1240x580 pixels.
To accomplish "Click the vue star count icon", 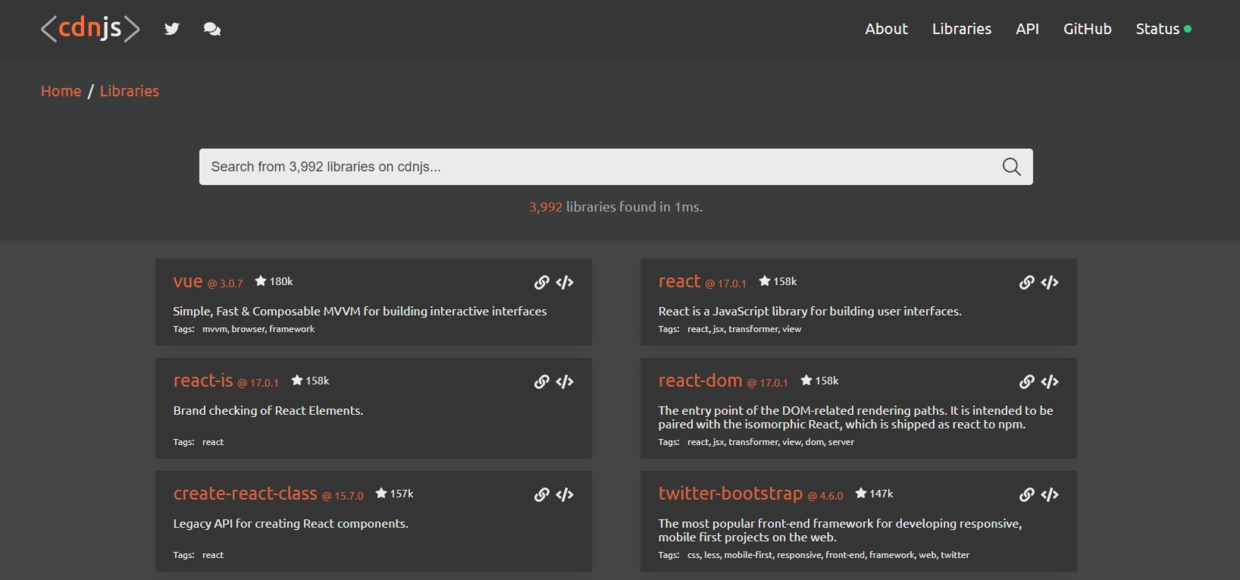I will point(261,282).
